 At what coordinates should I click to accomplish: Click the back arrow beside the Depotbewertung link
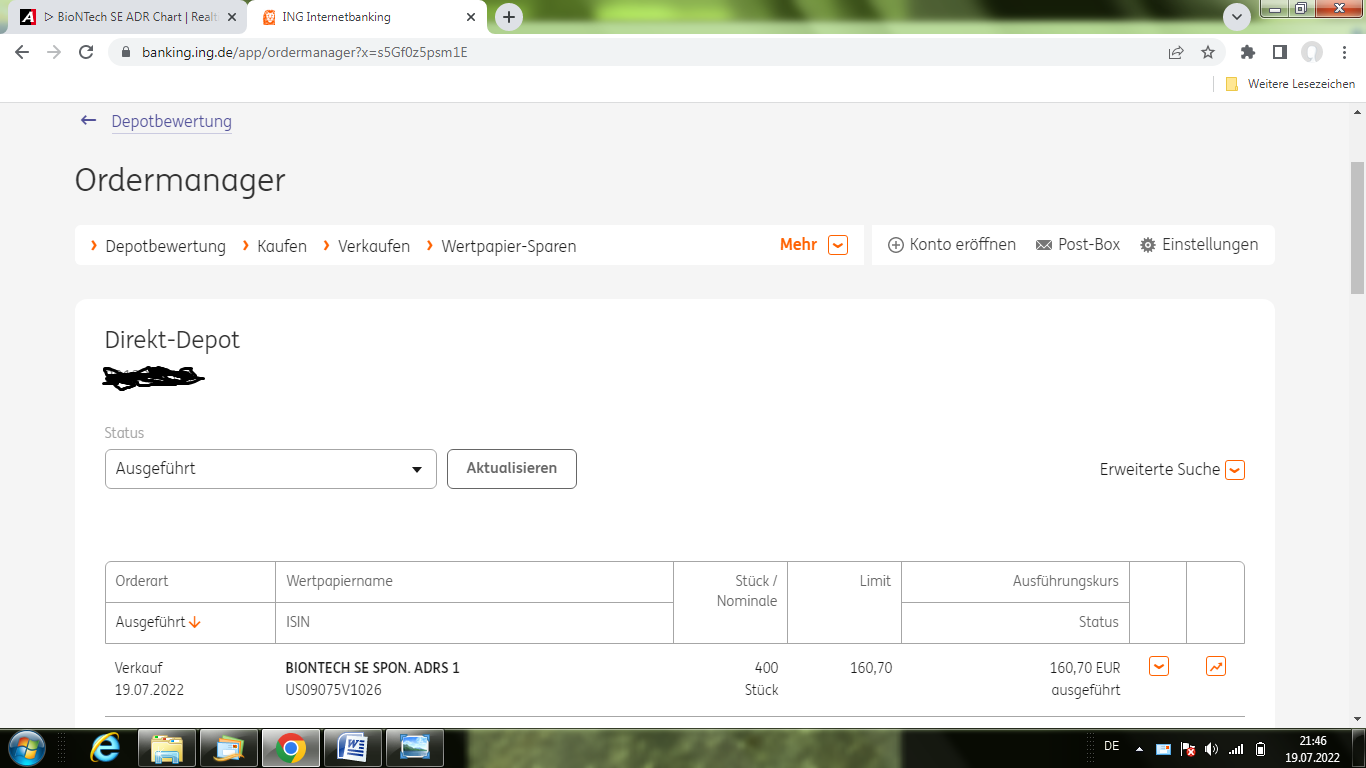point(89,121)
